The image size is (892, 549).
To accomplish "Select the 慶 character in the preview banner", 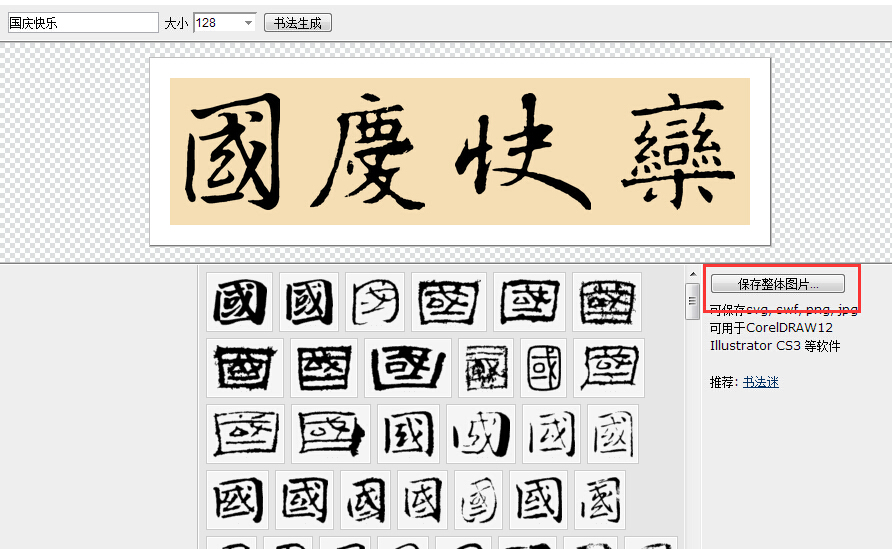I will (369, 152).
